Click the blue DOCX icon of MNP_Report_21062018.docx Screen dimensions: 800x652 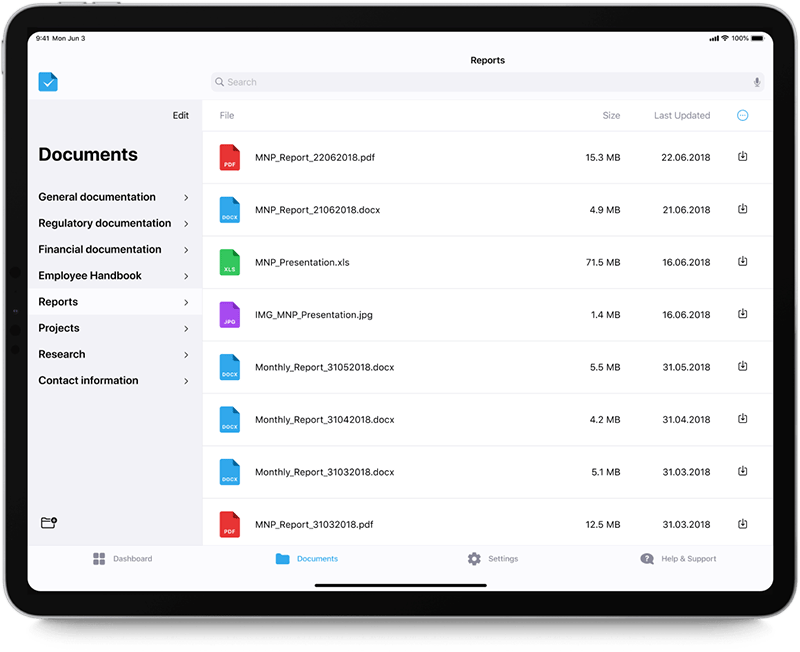(x=230, y=210)
